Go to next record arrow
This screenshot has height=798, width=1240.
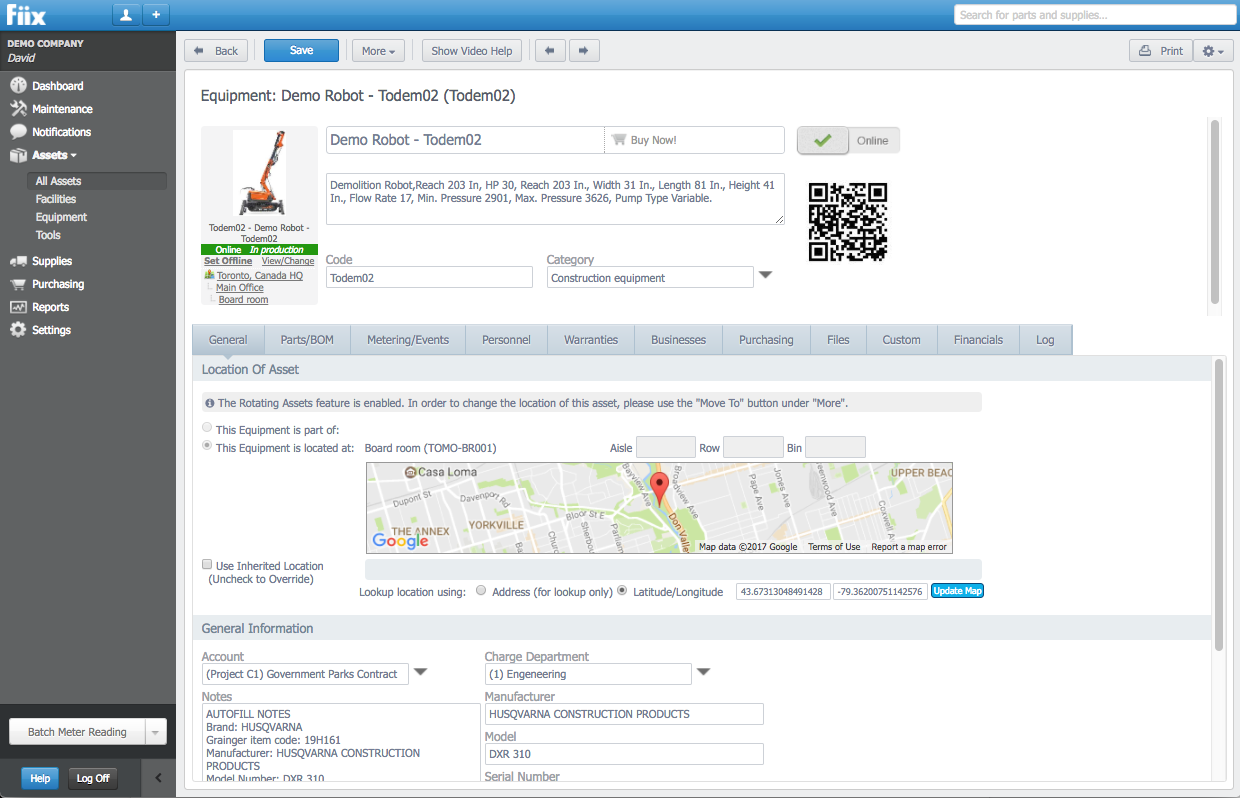tap(584, 51)
